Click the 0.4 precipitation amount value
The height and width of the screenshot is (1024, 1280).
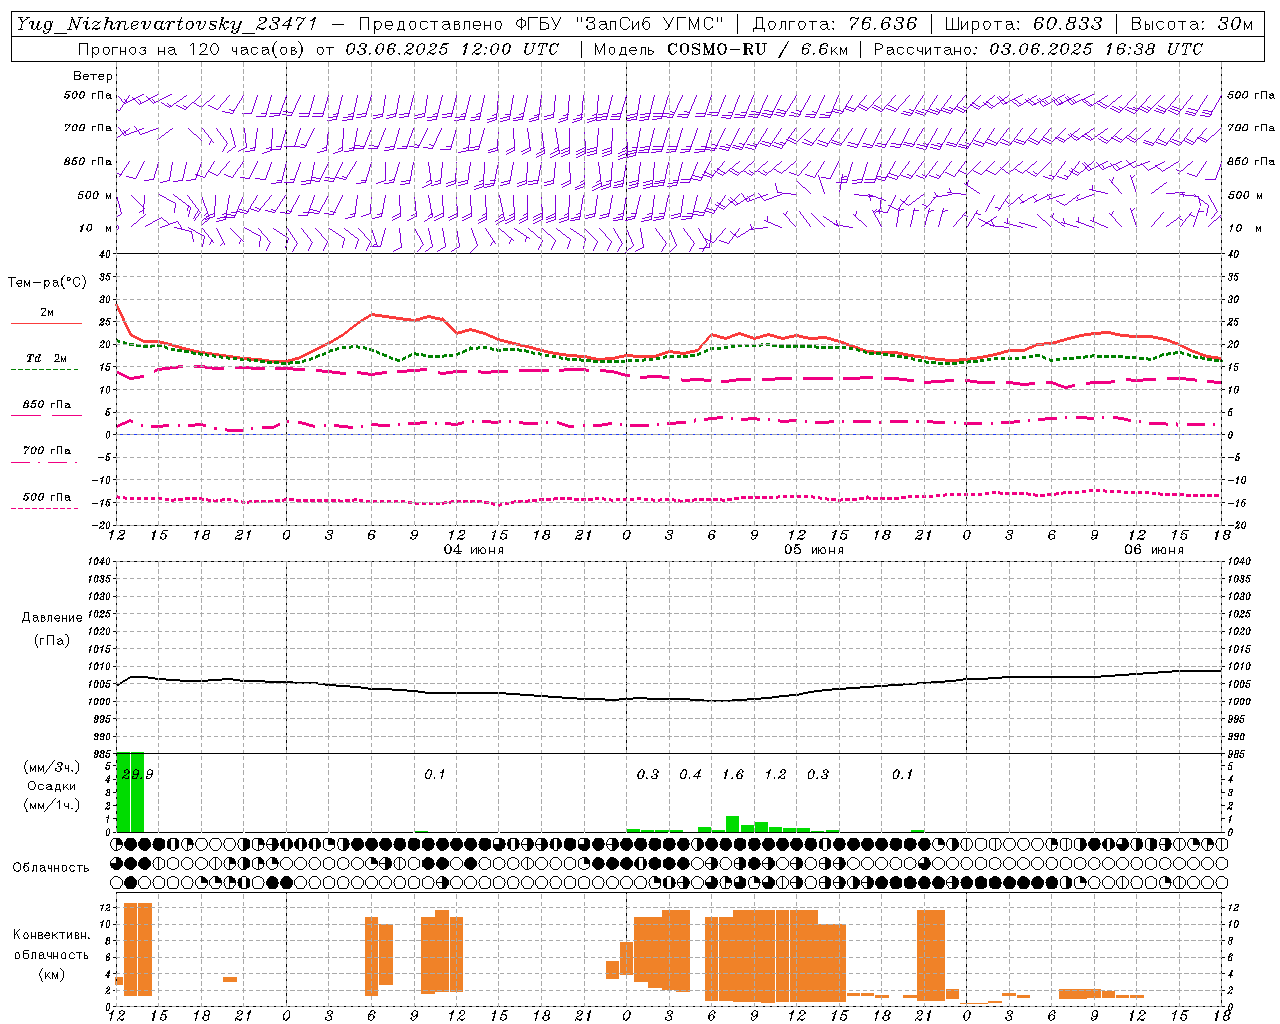coord(690,774)
